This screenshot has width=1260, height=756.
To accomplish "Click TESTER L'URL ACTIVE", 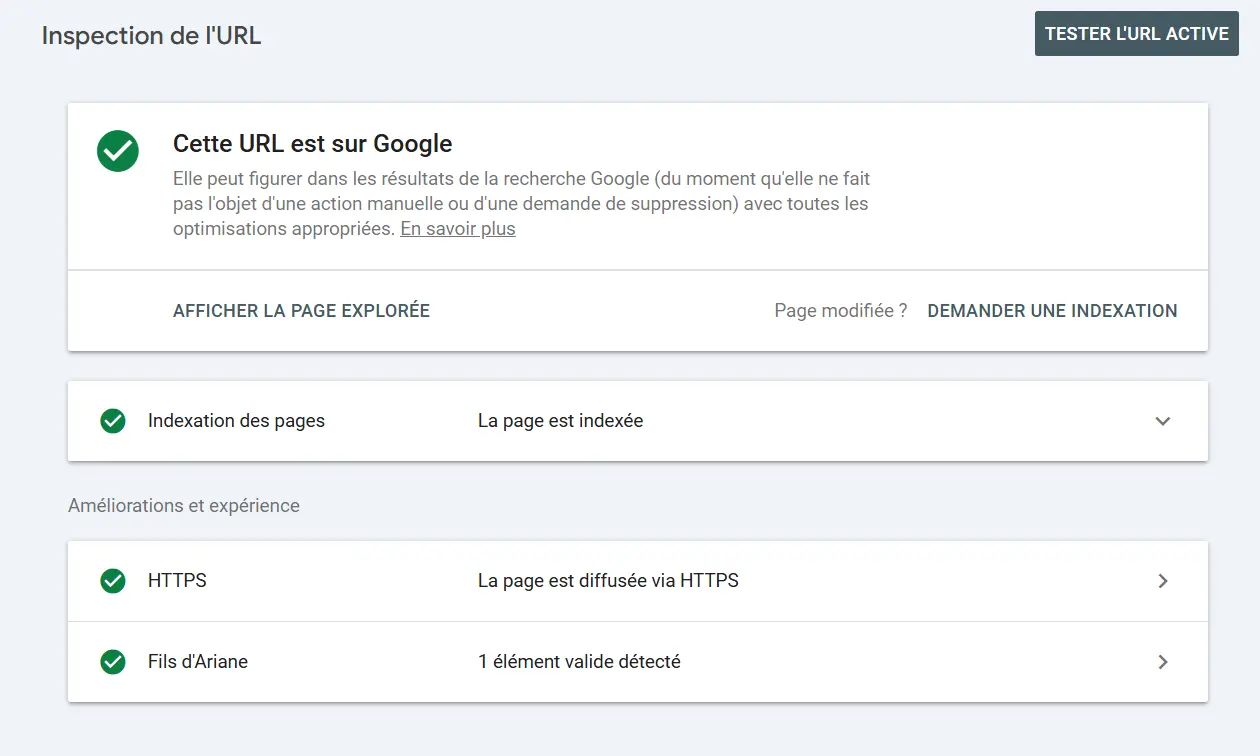I will (x=1136, y=33).
